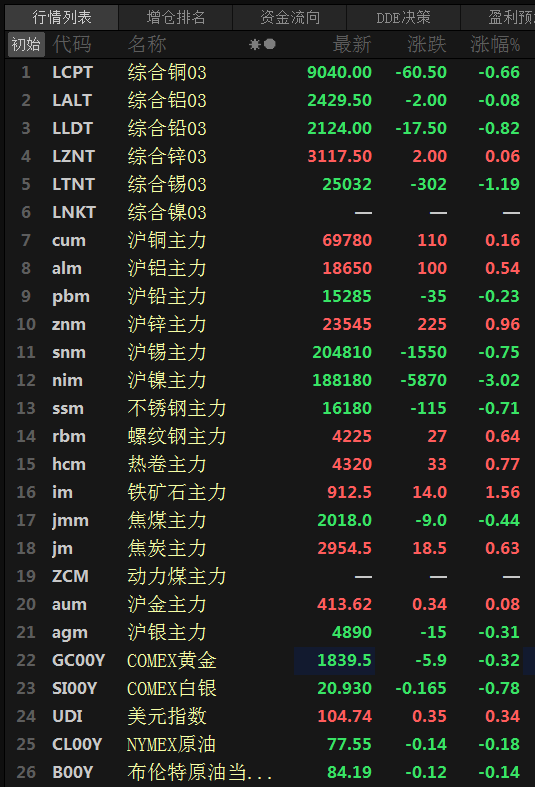Click price 18650 for 沪铝主力
The width and height of the screenshot is (535, 787).
347,269
